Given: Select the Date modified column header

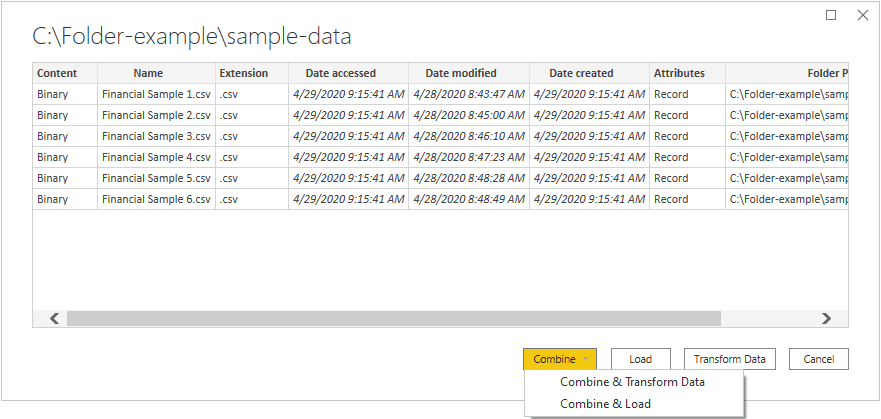Looking at the screenshot, I should [461, 73].
